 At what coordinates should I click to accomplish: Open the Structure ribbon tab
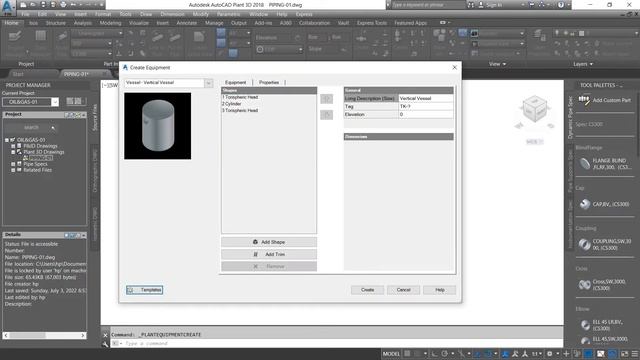click(56, 23)
